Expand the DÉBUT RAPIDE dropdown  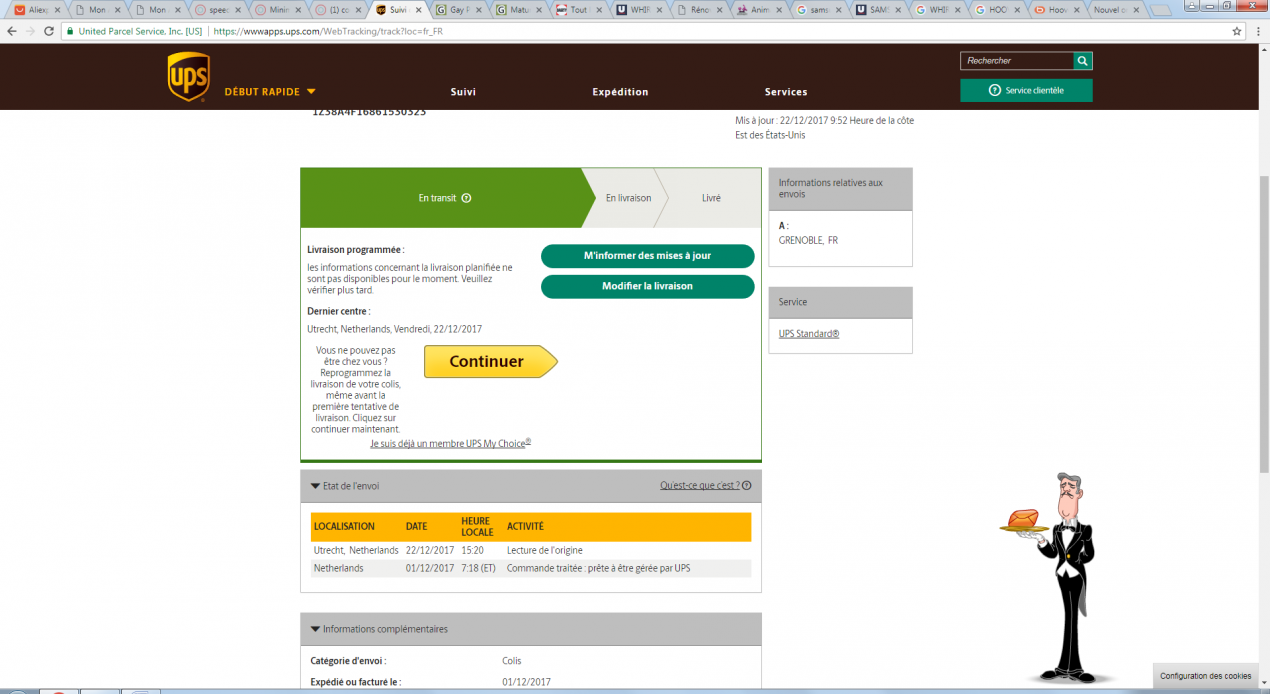(x=270, y=92)
